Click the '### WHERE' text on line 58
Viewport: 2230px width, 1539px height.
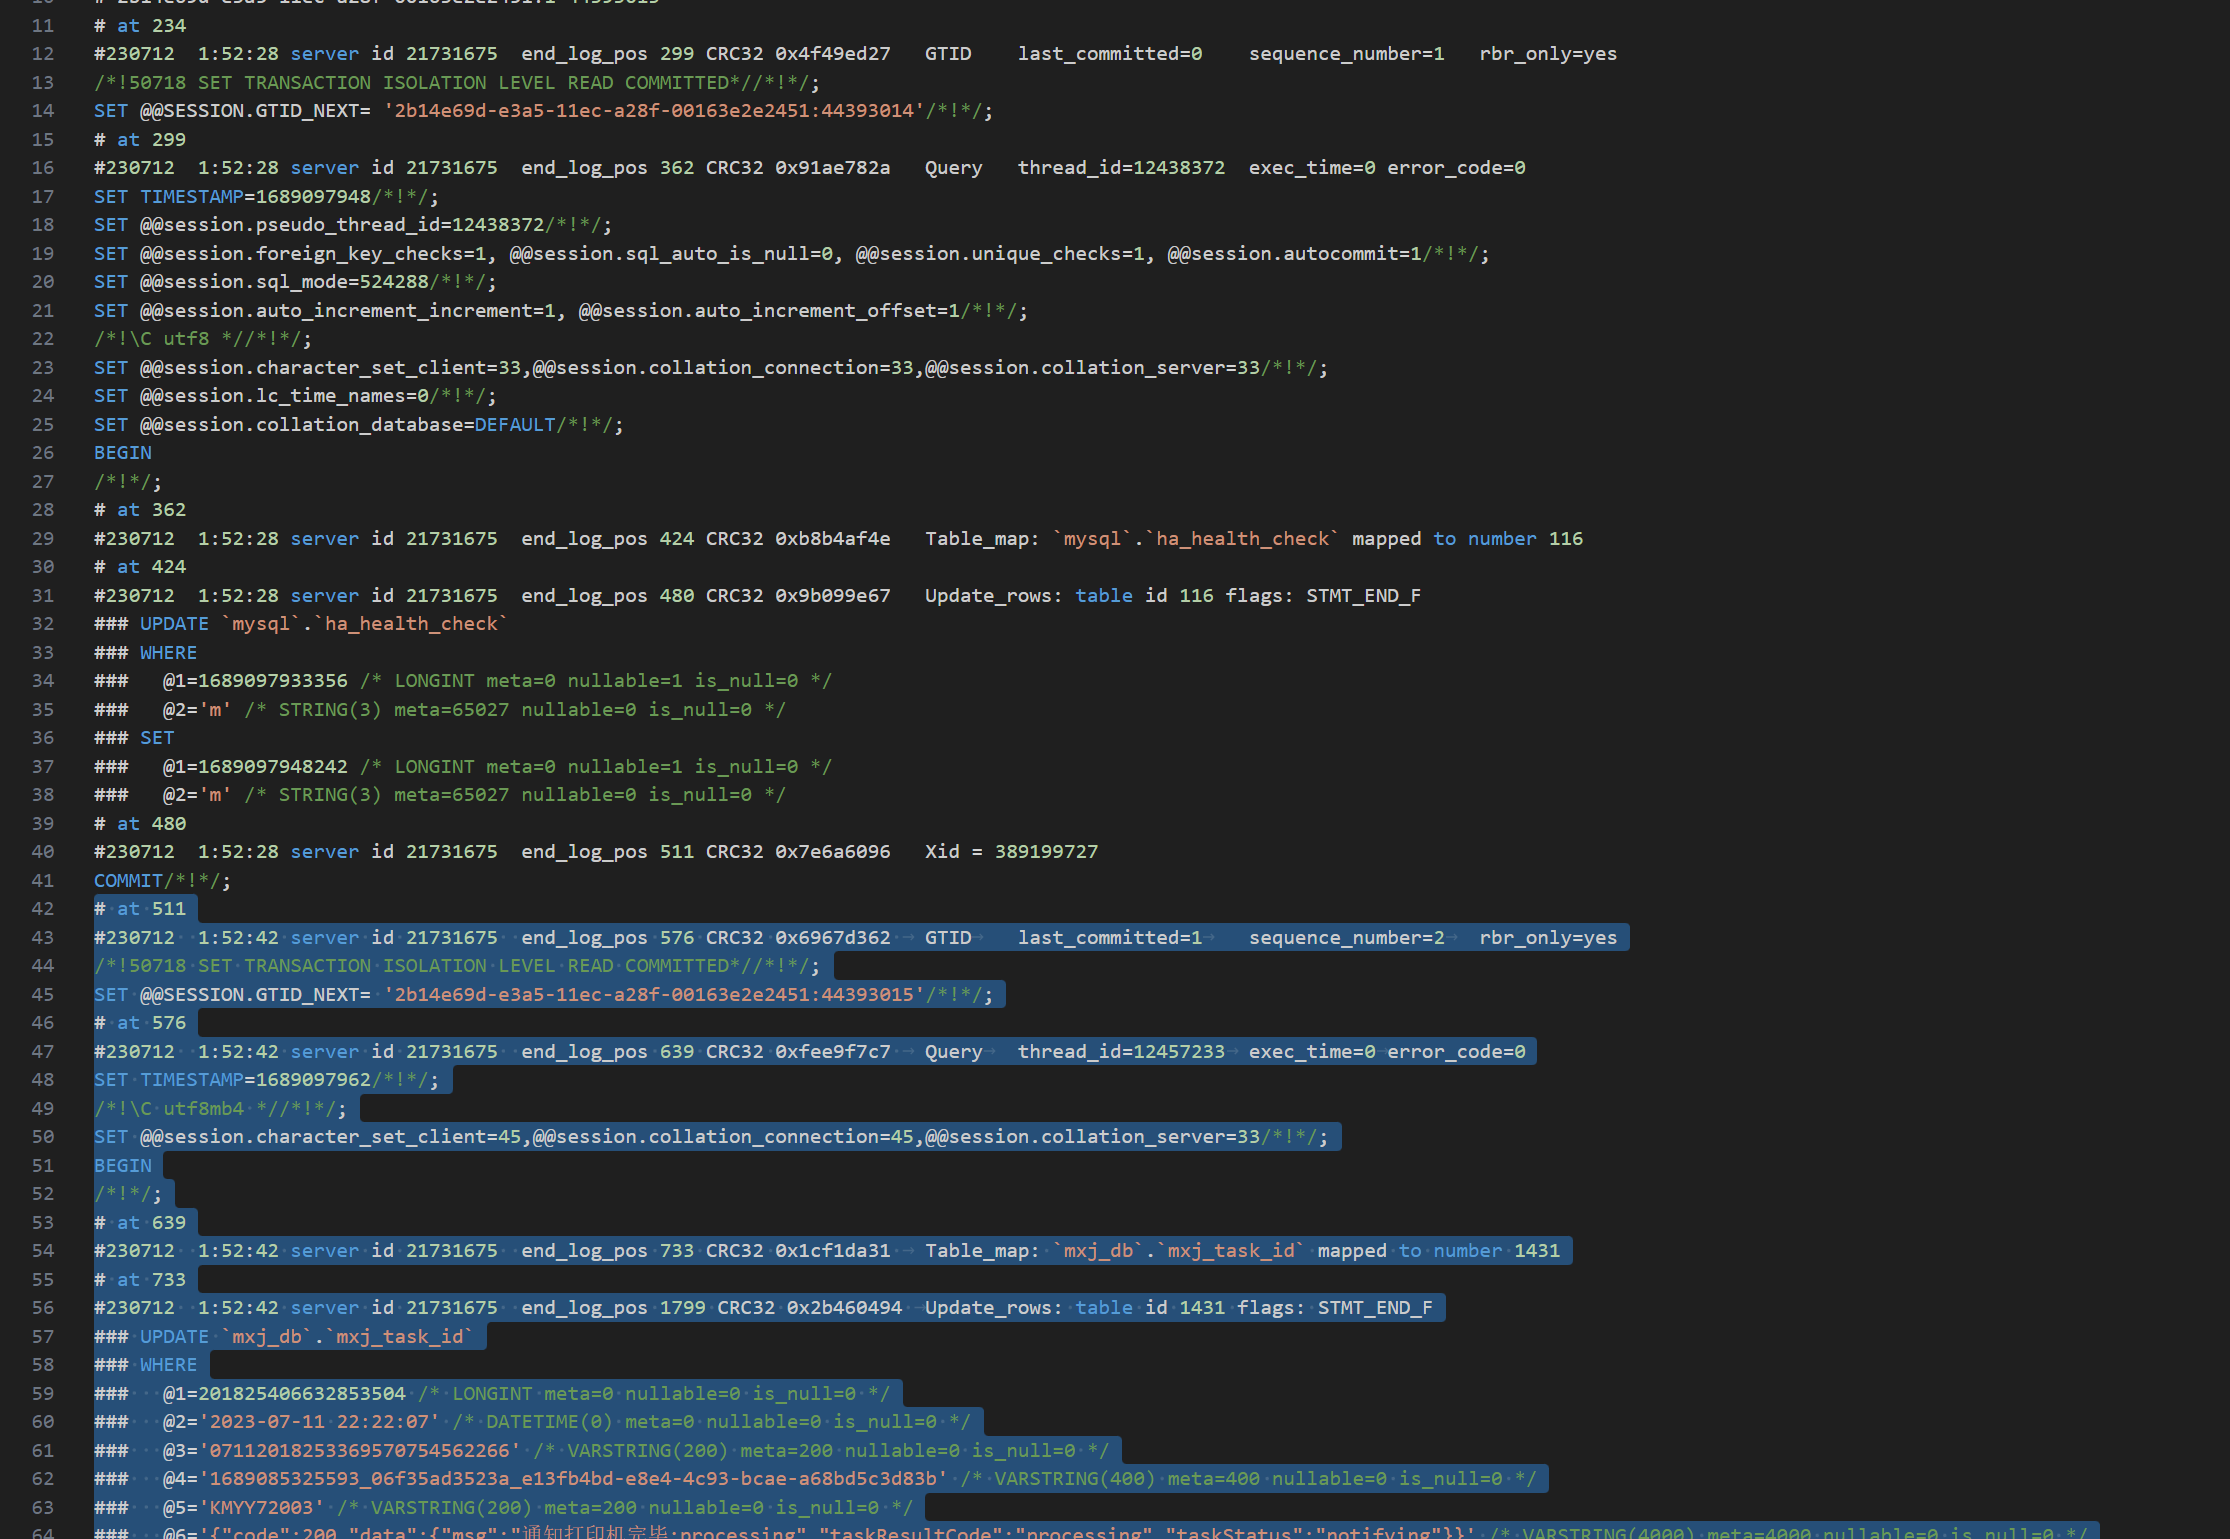(x=146, y=1365)
